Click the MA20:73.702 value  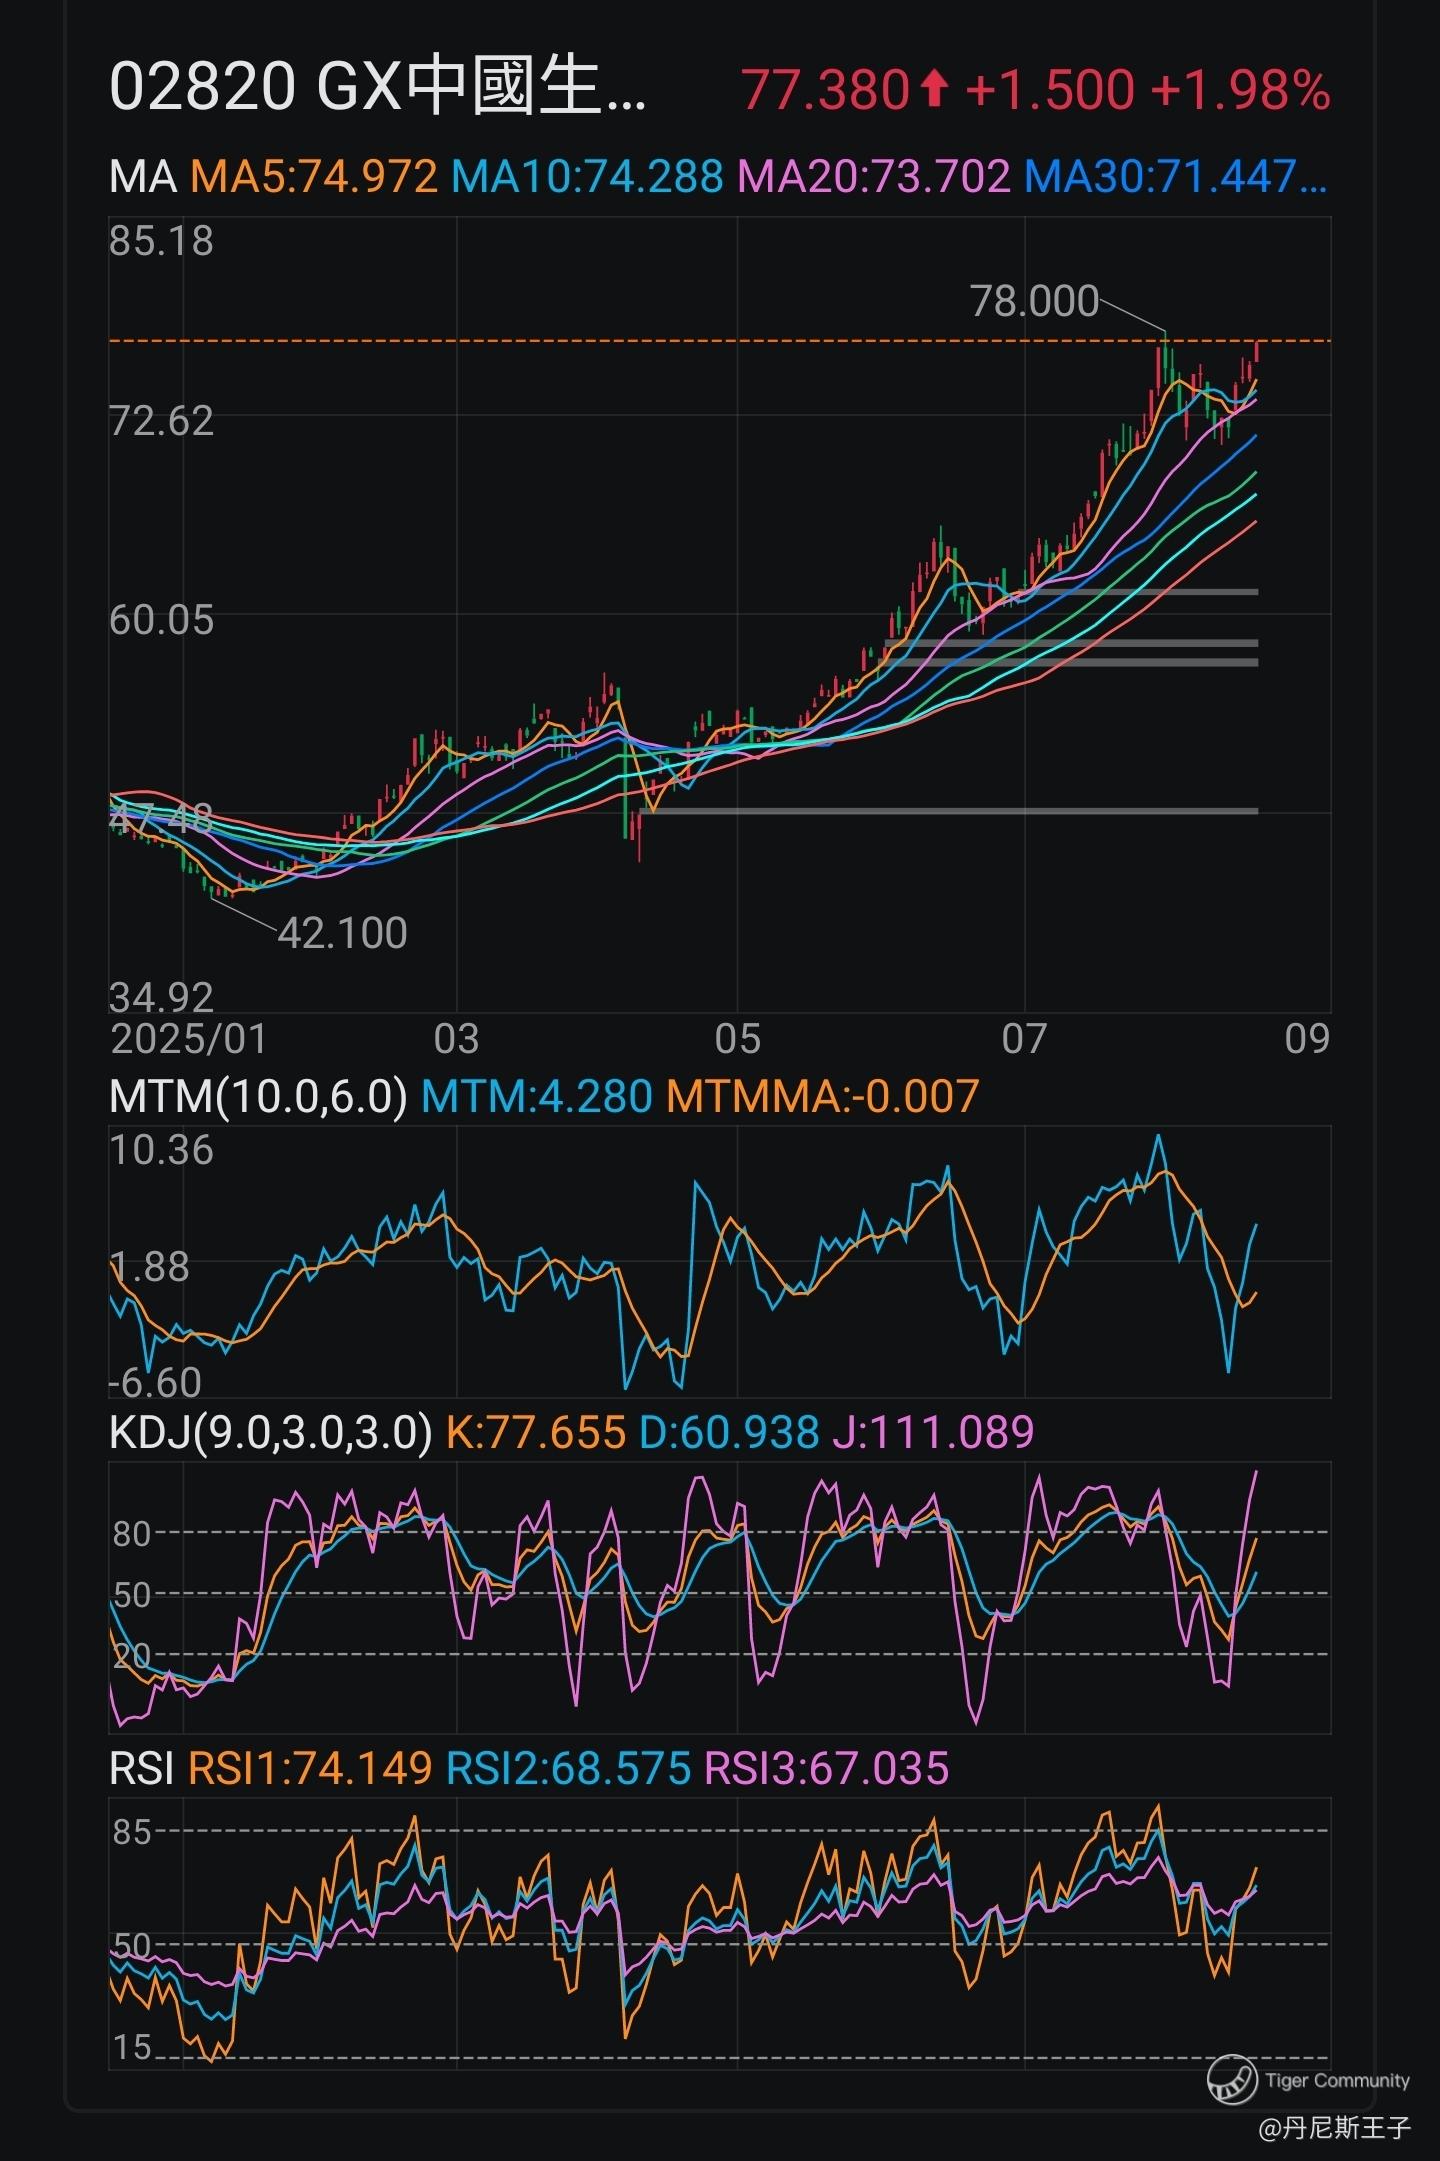click(x=874, y=177)
